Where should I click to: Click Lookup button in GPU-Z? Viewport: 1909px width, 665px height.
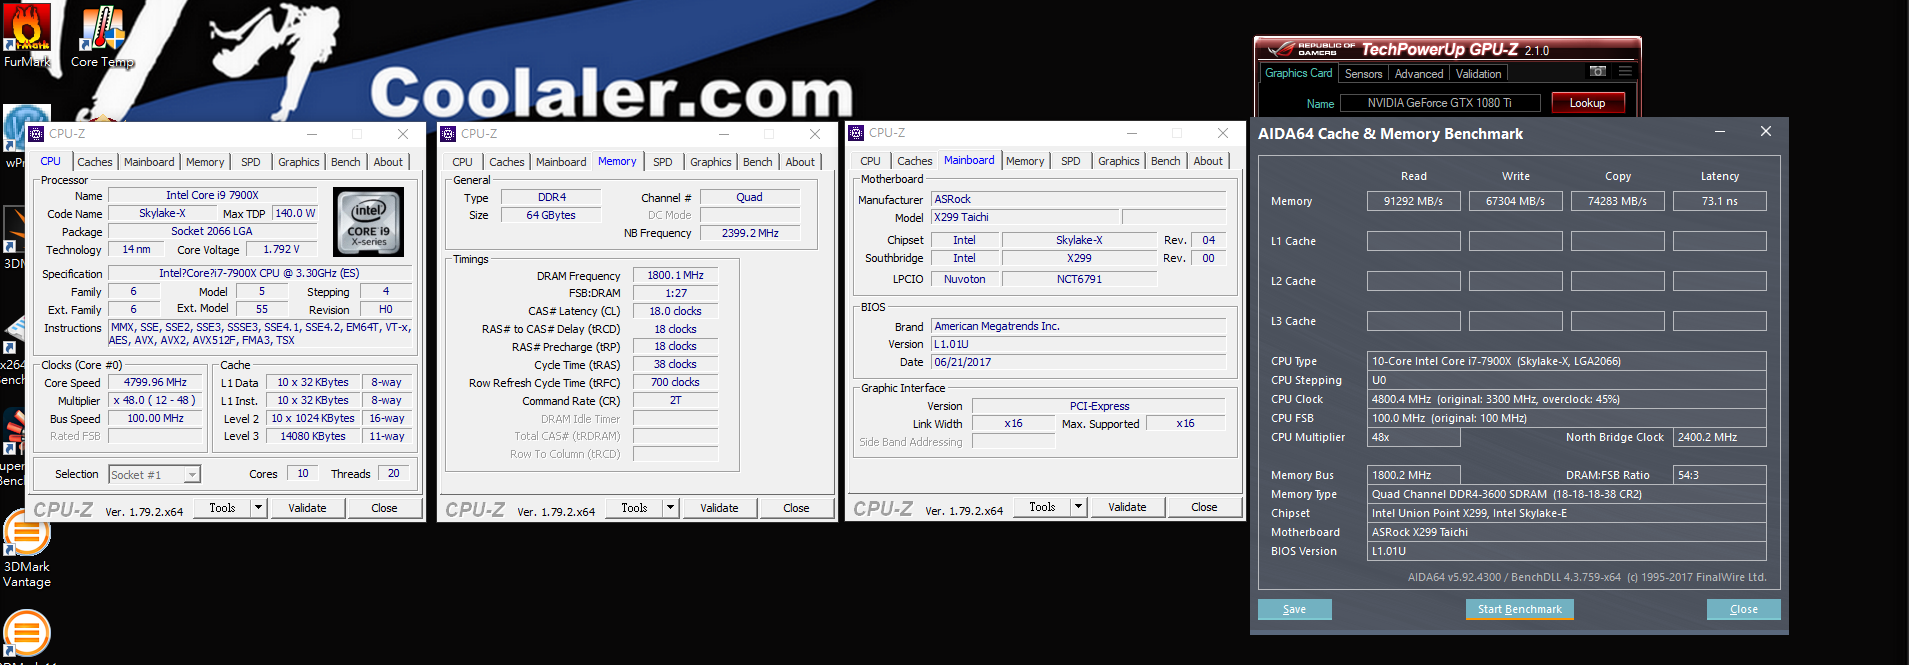(x=1587, y=103)
